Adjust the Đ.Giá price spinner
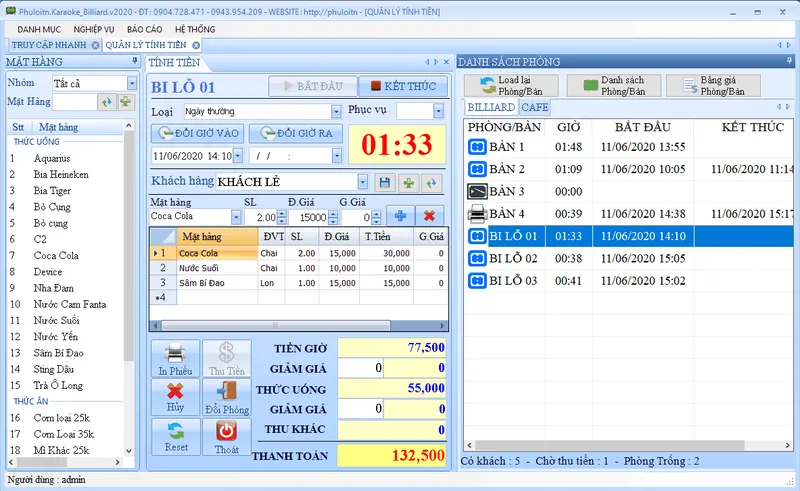 coord(333,217)
